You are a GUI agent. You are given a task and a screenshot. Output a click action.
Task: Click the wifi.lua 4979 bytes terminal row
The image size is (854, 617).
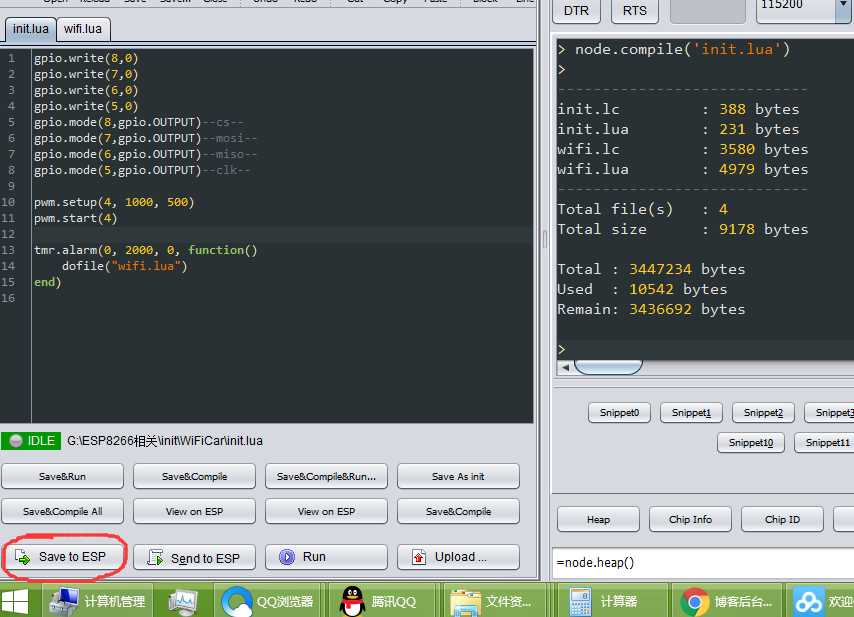[x=682, y=169]
